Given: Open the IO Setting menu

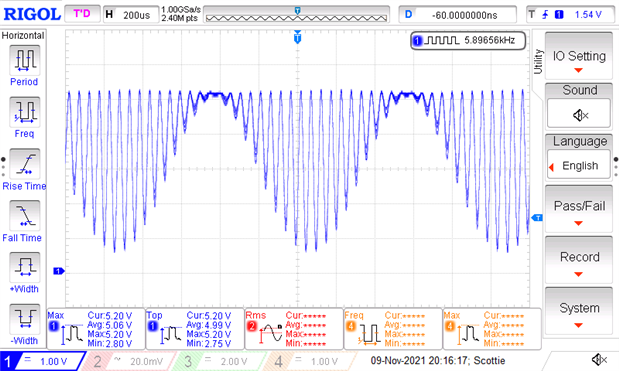Looking at the screenshot, I should coord(579,56).
